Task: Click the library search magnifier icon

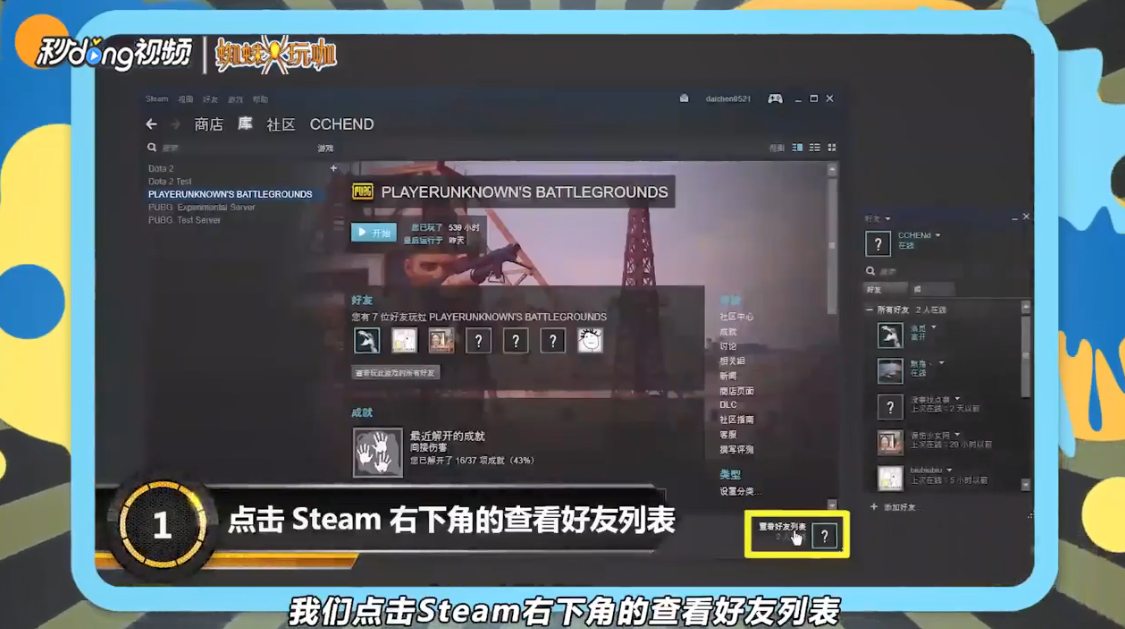Action: tap(152, 147)
